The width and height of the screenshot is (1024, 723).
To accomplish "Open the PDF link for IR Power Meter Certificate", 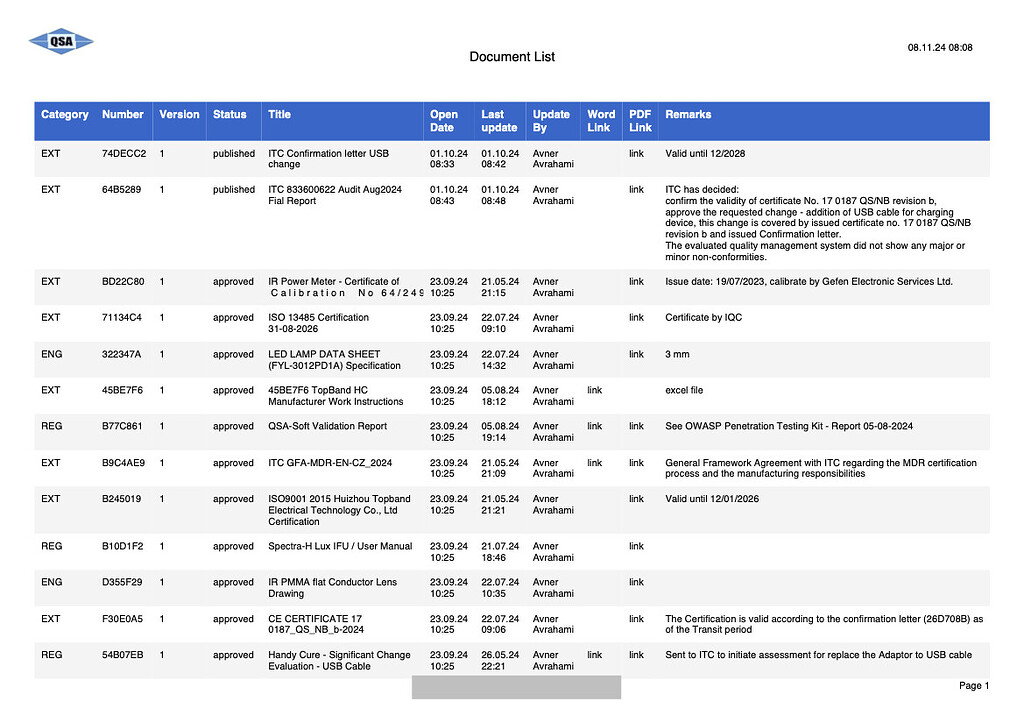I will click(637, 281).
